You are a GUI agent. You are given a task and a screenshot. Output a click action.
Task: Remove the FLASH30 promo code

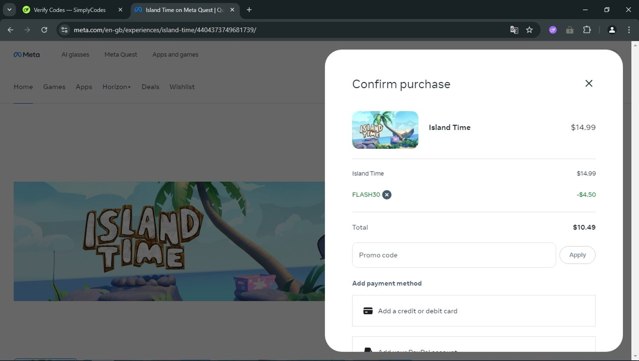point(387,195)
